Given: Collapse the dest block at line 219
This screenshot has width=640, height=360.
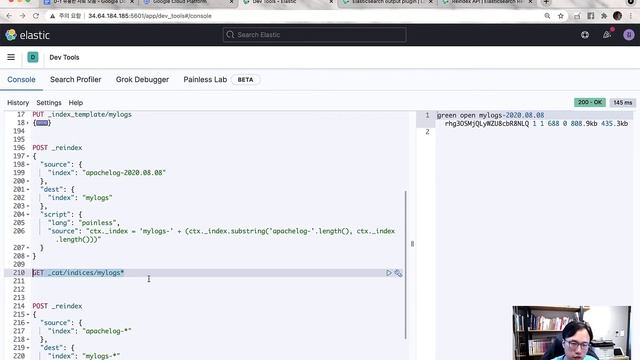Looking at the screenshot, I should click(28, 348).
